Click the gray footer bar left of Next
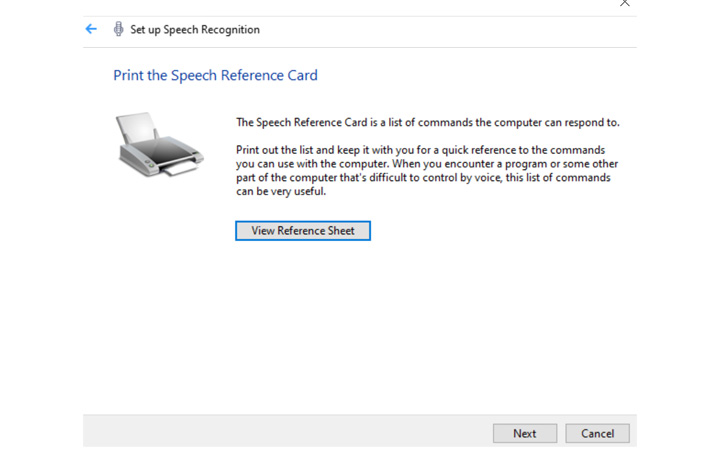This screenshot has height=450, width=720. [x=287, y=432]
